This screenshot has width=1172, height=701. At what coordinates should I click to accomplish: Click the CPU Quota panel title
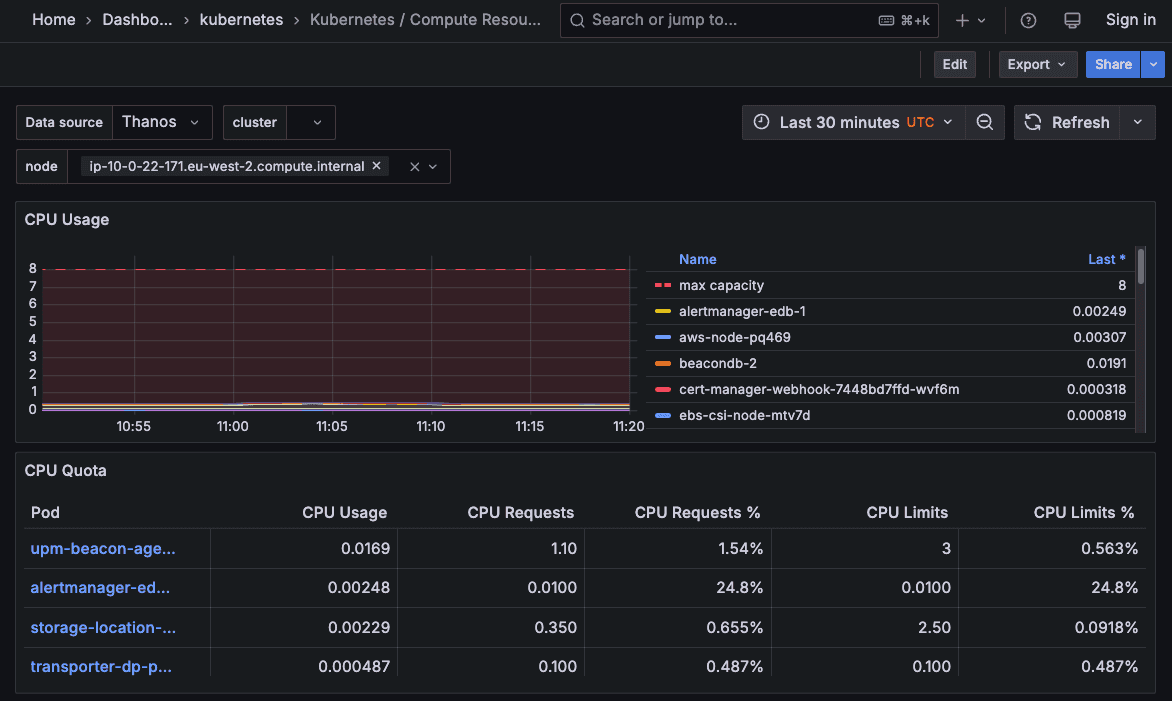pos(65,471)
